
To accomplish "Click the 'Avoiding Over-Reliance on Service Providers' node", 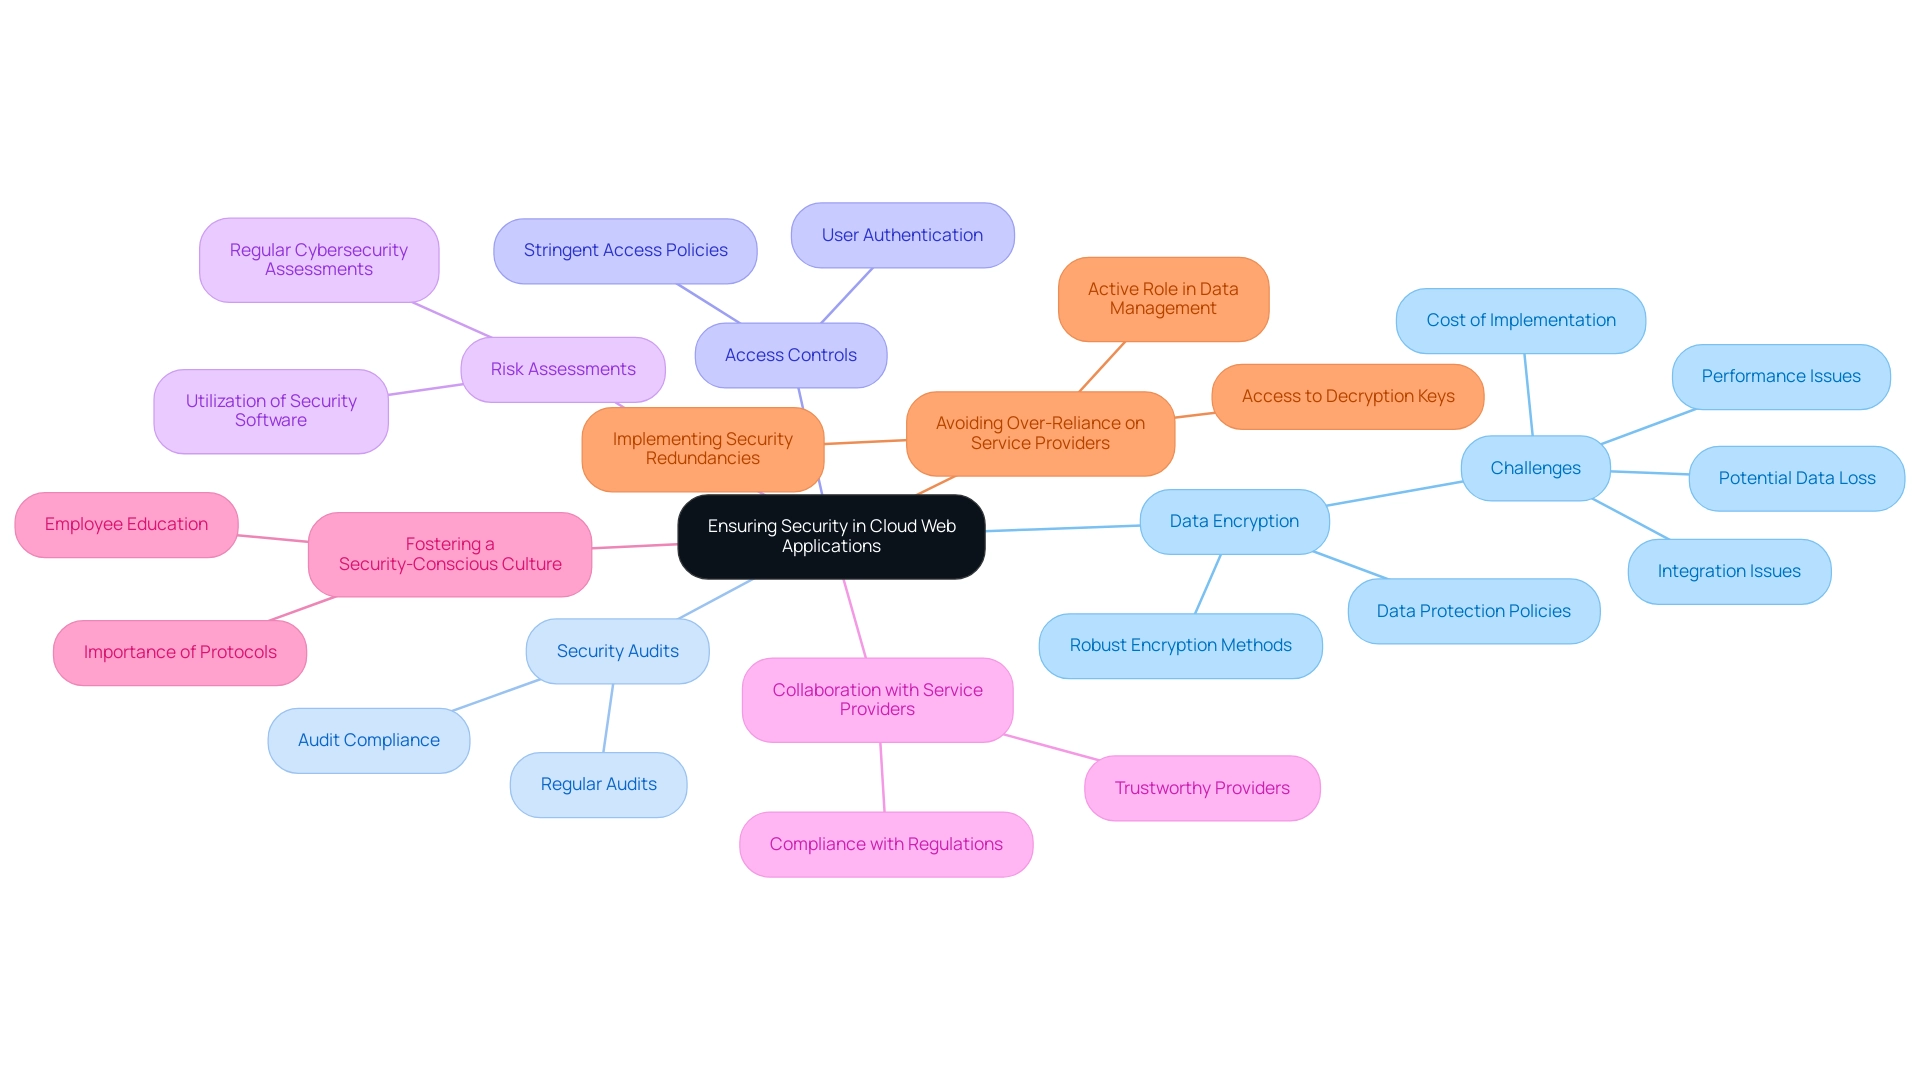I will coord(1042,437).
